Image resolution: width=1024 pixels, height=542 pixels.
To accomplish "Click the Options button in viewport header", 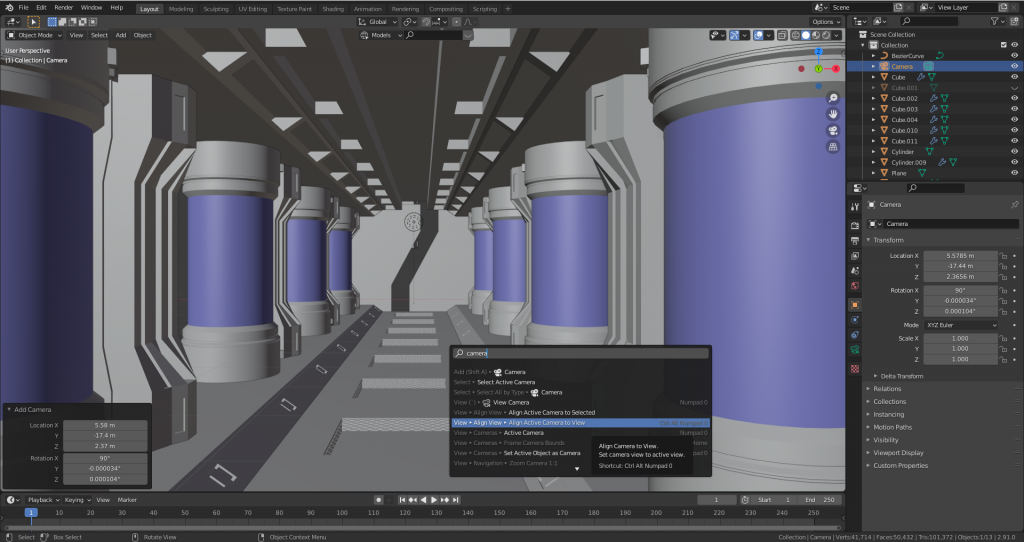I will click(x=825, y=21).
